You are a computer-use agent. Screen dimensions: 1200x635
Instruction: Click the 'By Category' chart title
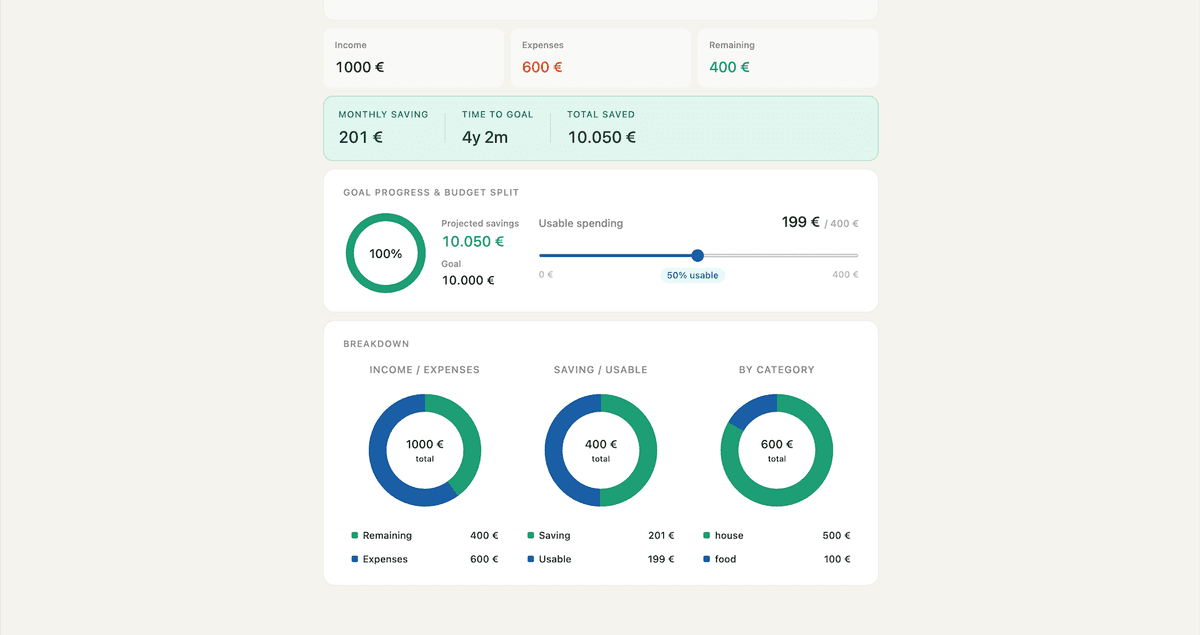tap(777, 370)
